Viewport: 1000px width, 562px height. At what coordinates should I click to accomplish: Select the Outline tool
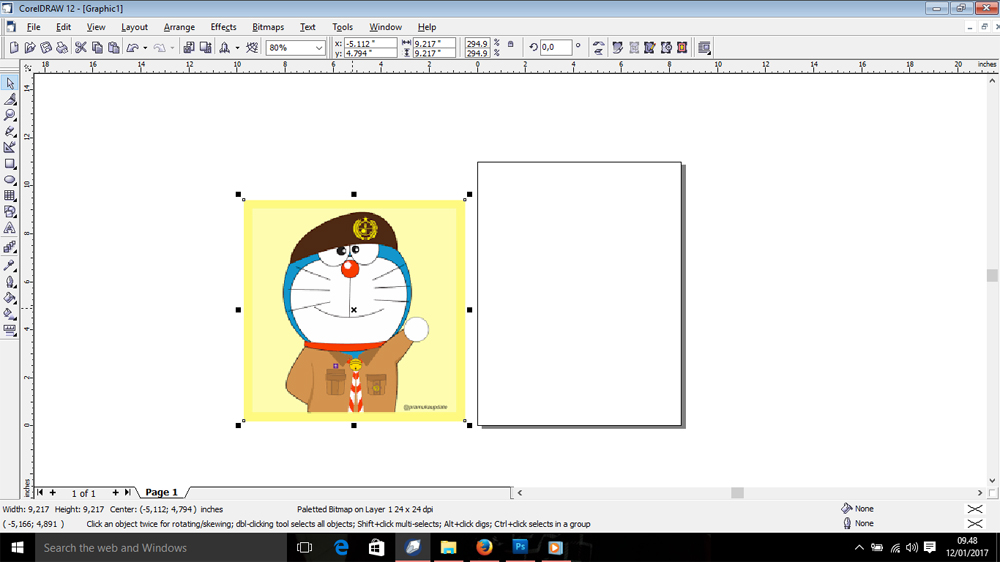point(10,281)
